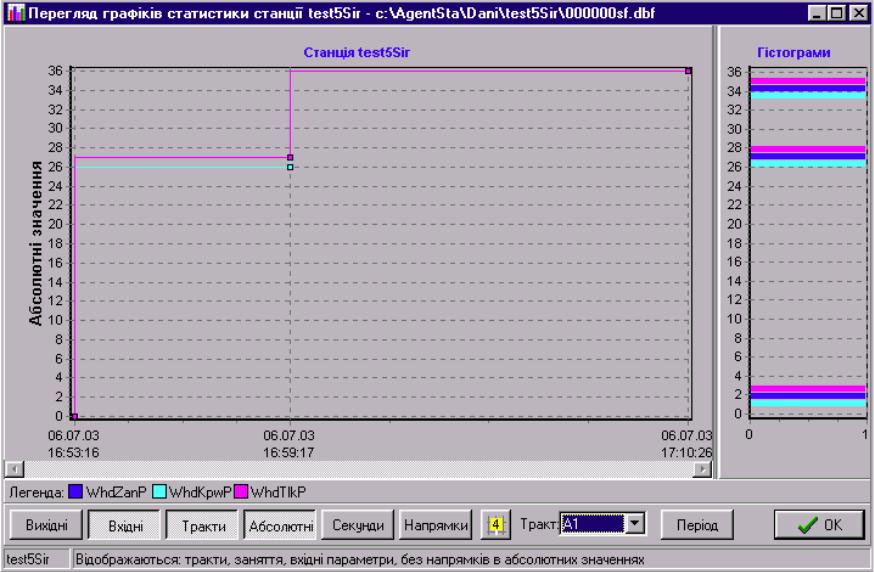
Task: Maximize the statistics window
Action: pos(837,13)
